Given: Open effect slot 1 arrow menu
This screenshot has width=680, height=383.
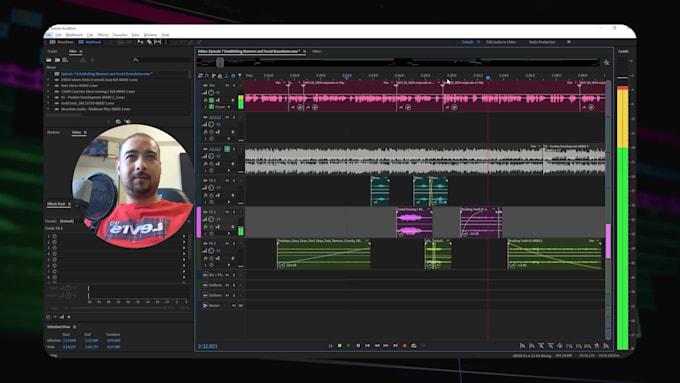Looking at the screenshot, I should [184, 236].
